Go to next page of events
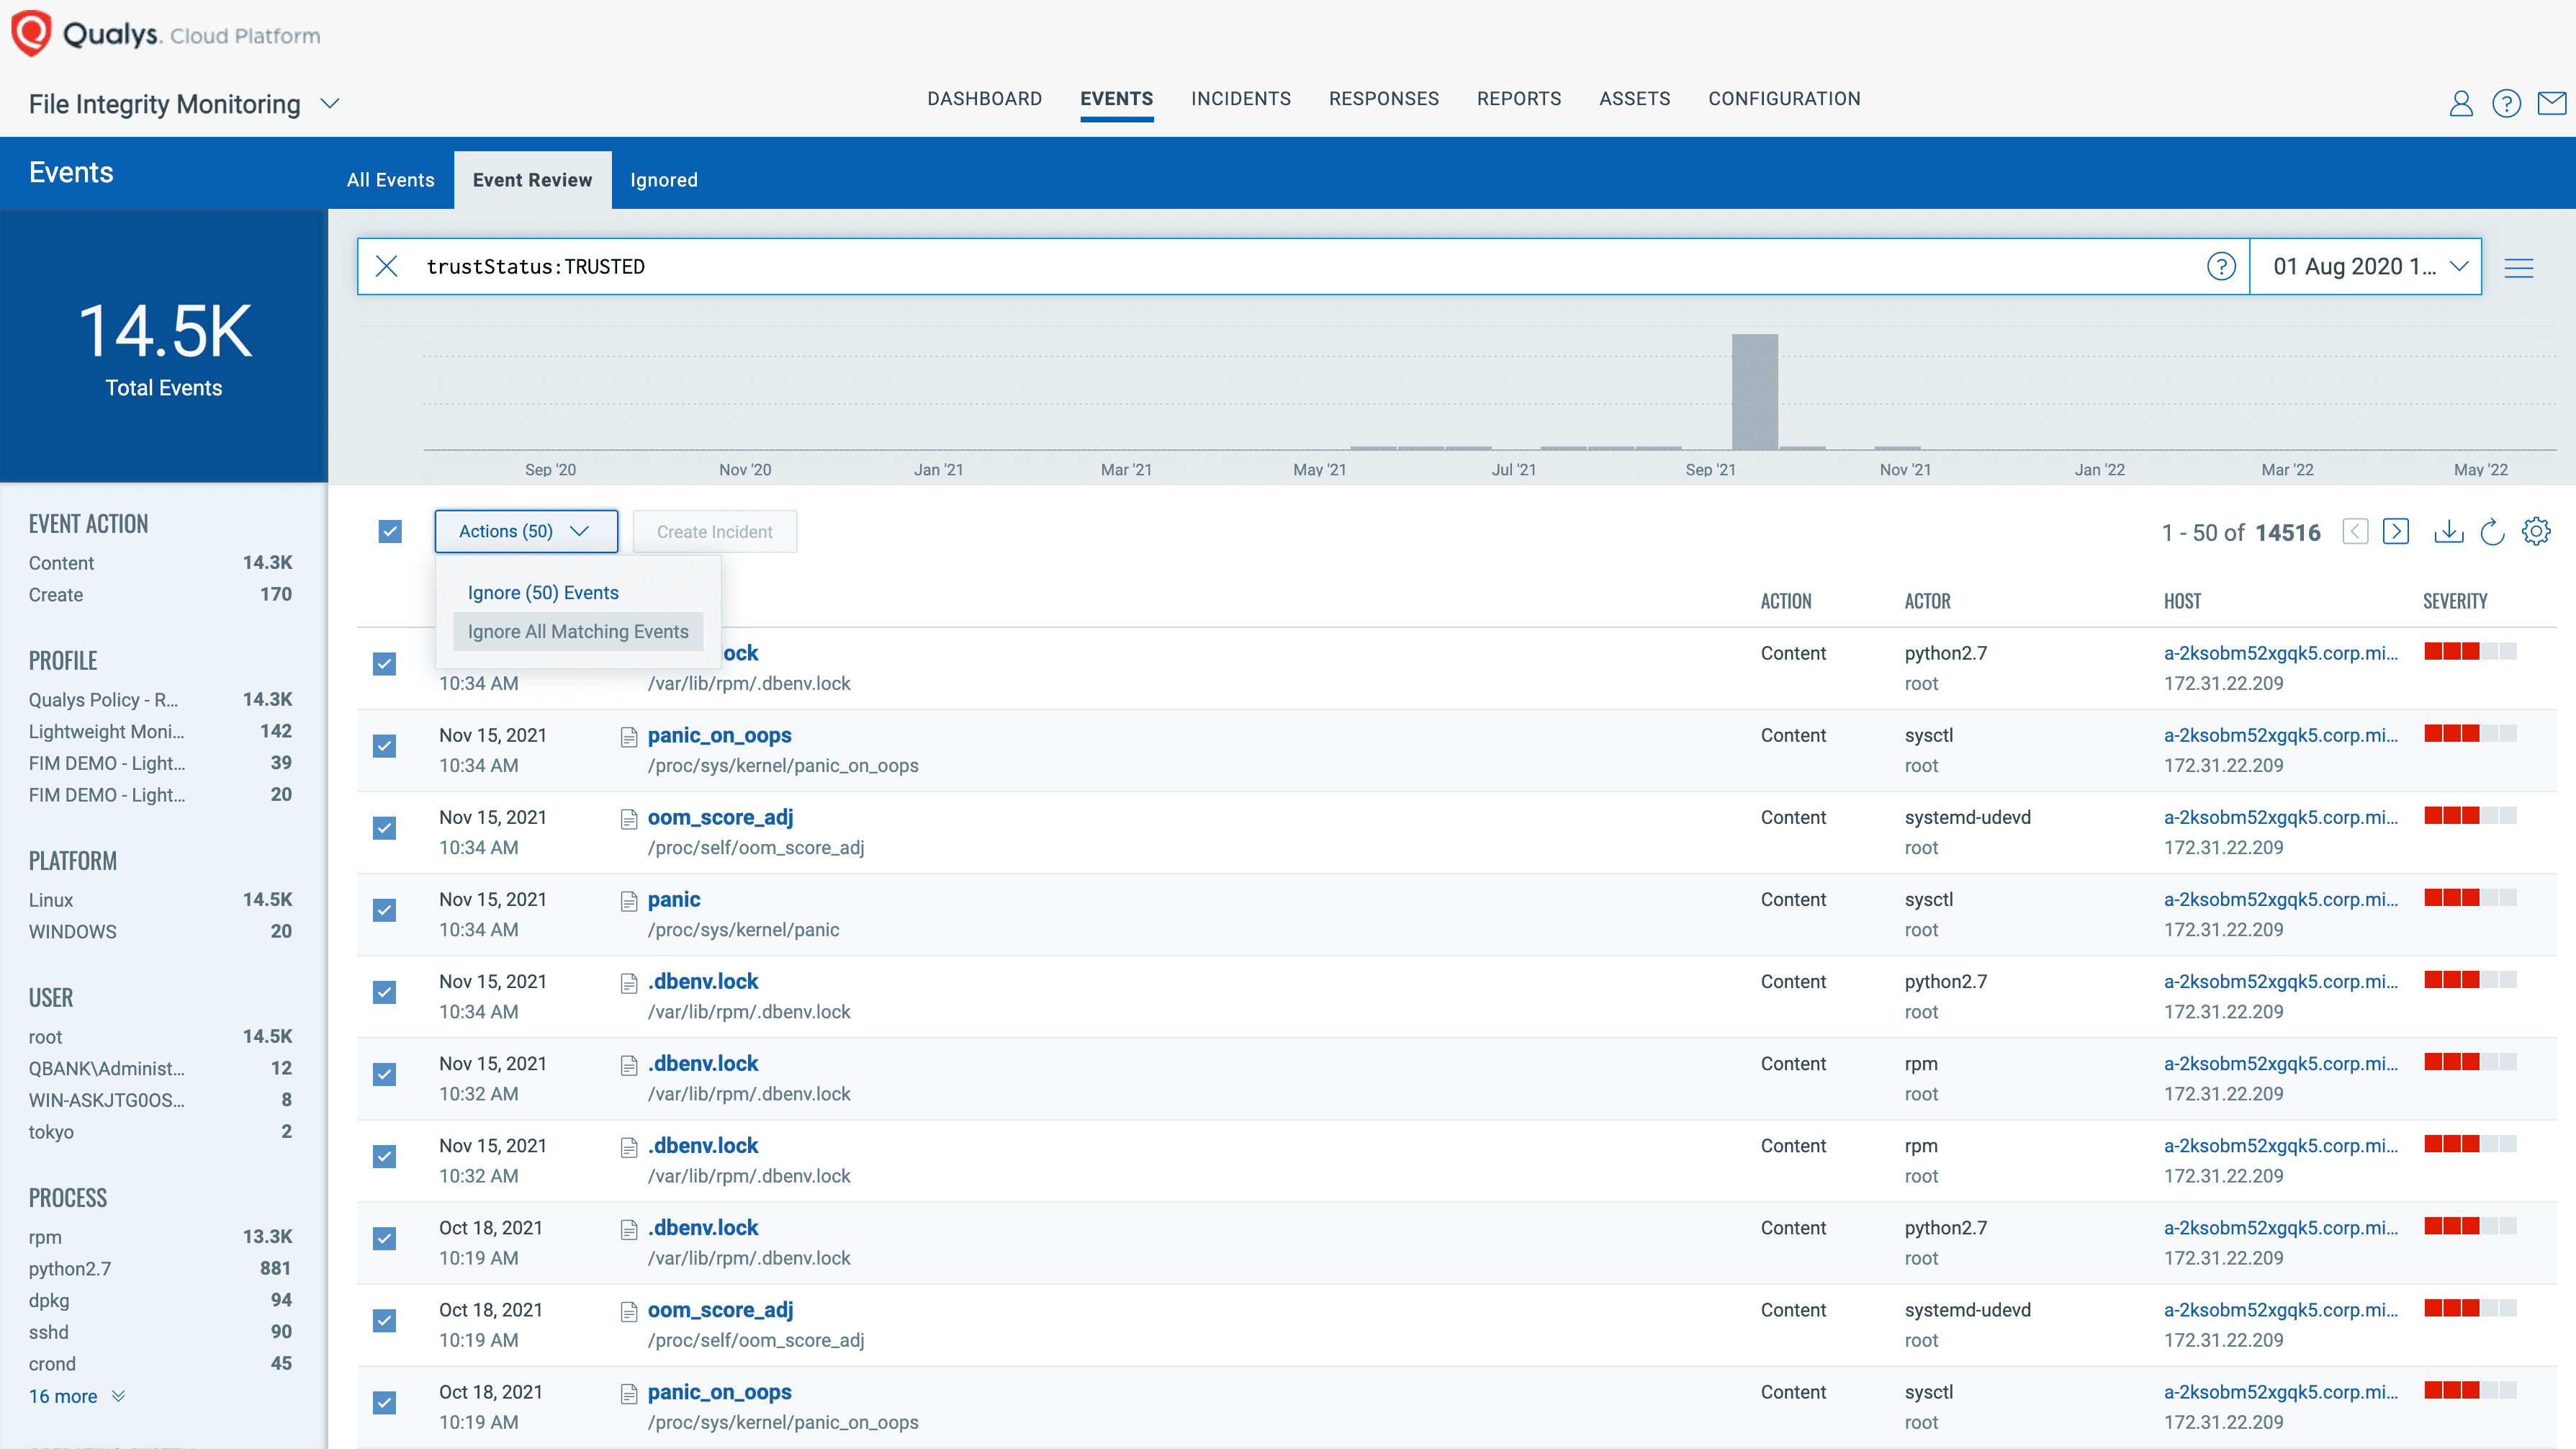The image size is (2576, 1449). point(2396,531)
